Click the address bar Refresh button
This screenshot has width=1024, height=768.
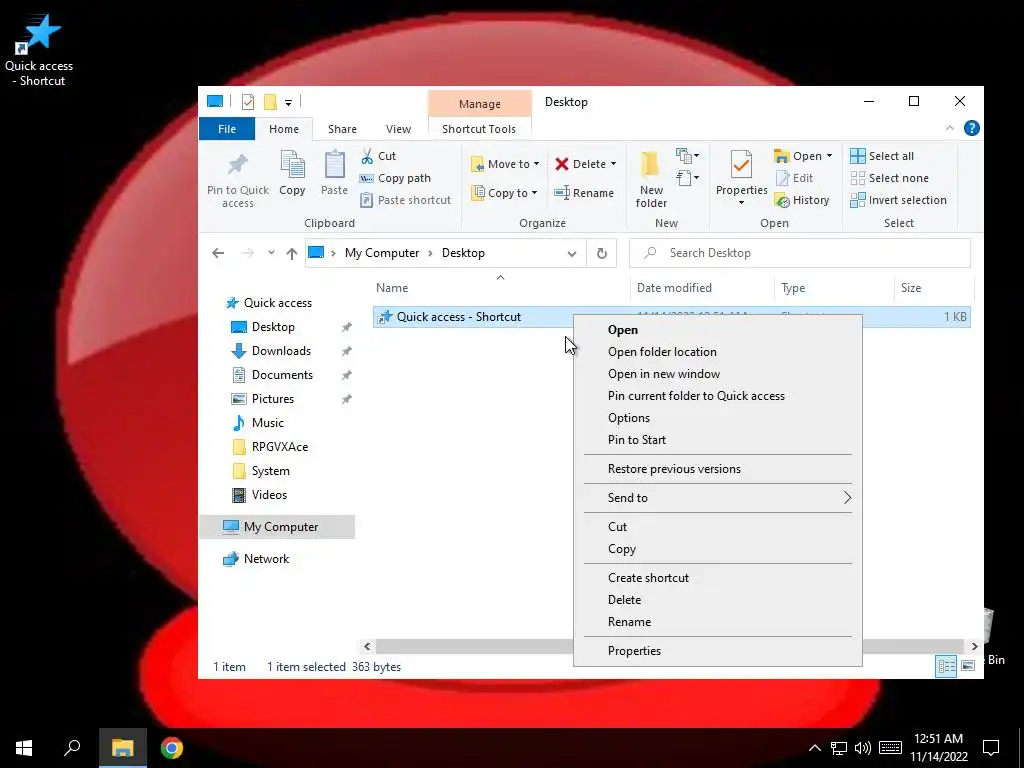coord(601,253)
